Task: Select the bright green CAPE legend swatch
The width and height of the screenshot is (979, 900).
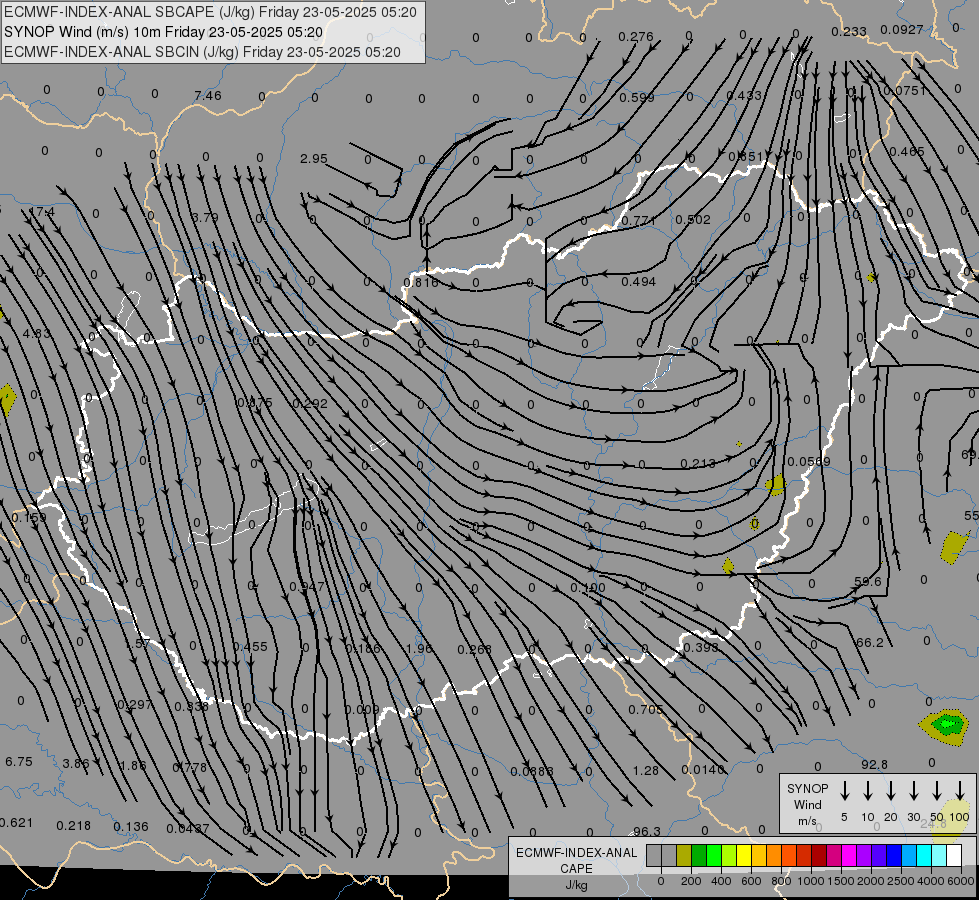Action: (x=714, y=855)
